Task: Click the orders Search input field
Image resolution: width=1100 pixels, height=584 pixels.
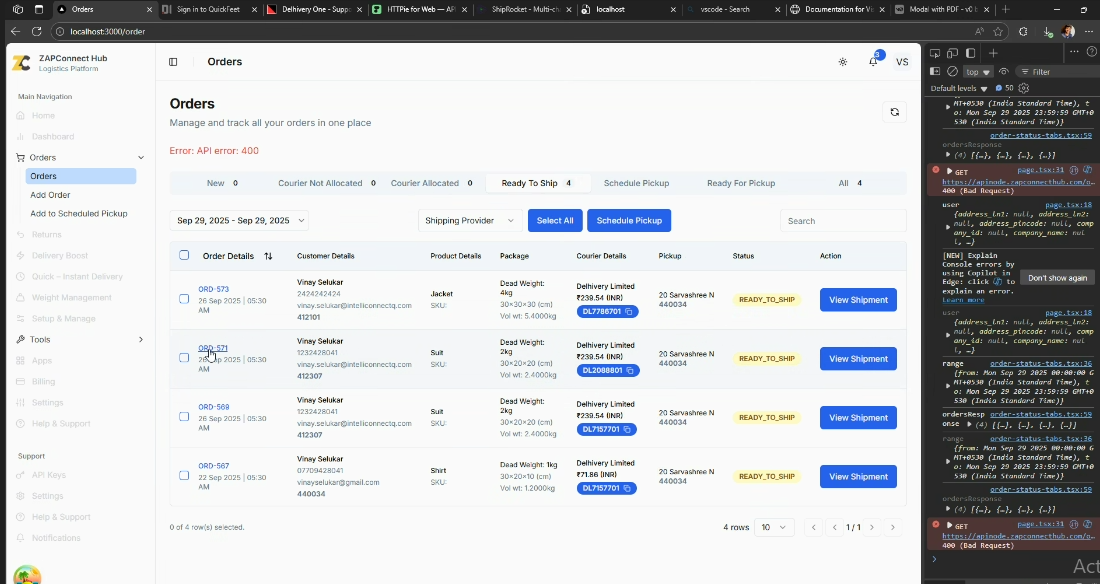Action: coord(842,221)
